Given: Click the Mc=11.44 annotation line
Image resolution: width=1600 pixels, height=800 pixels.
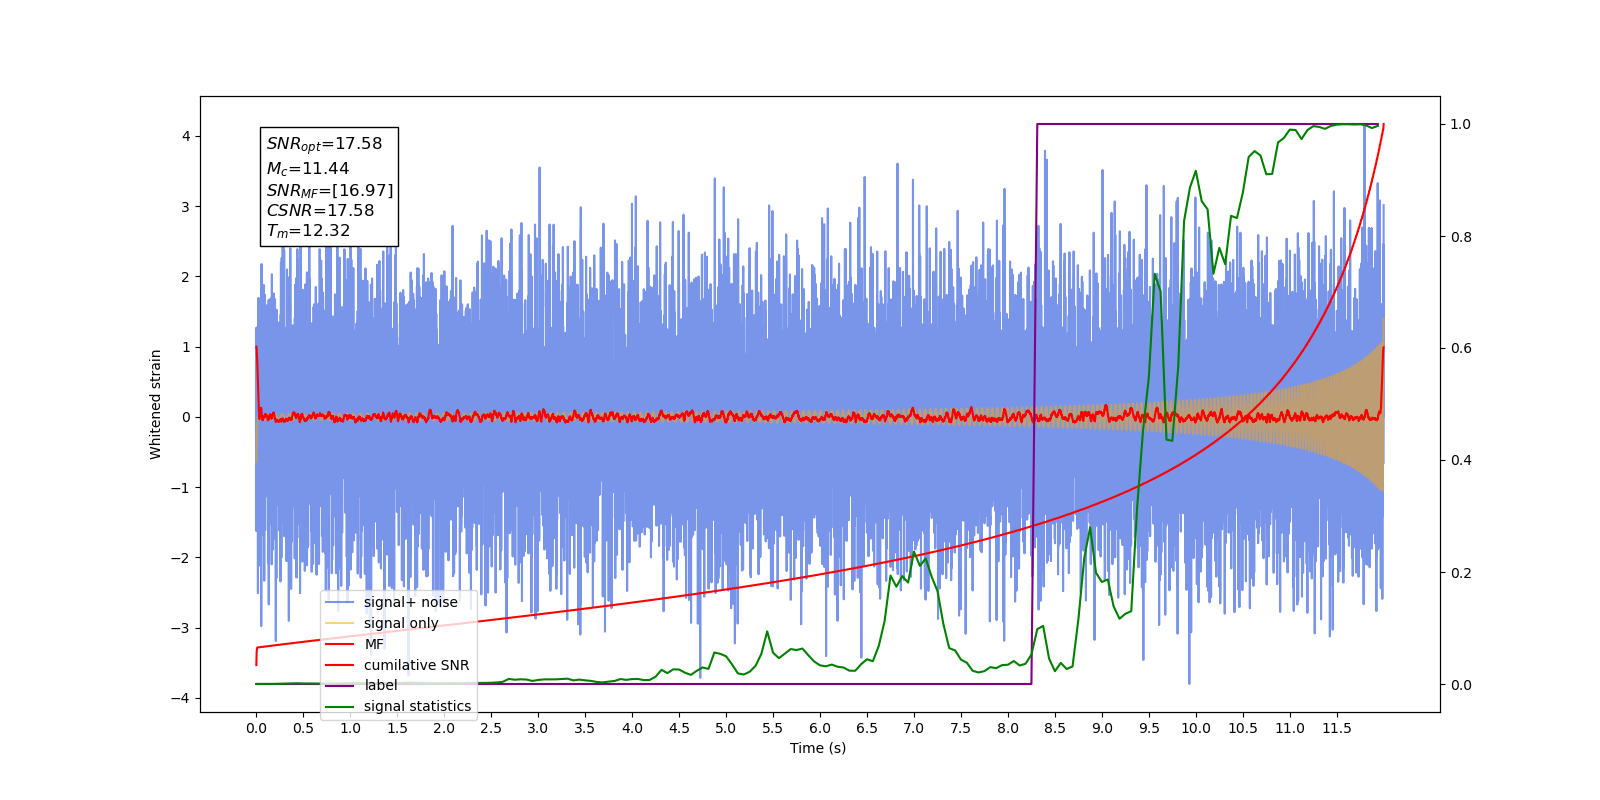Looking at the screenshot, I should [308, 169].
